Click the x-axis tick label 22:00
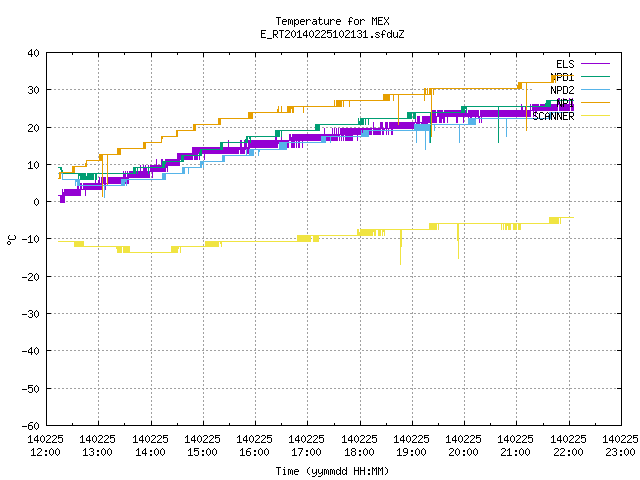Image resolution: width=640 pixels, height=480 pixels. click(568, 452)
